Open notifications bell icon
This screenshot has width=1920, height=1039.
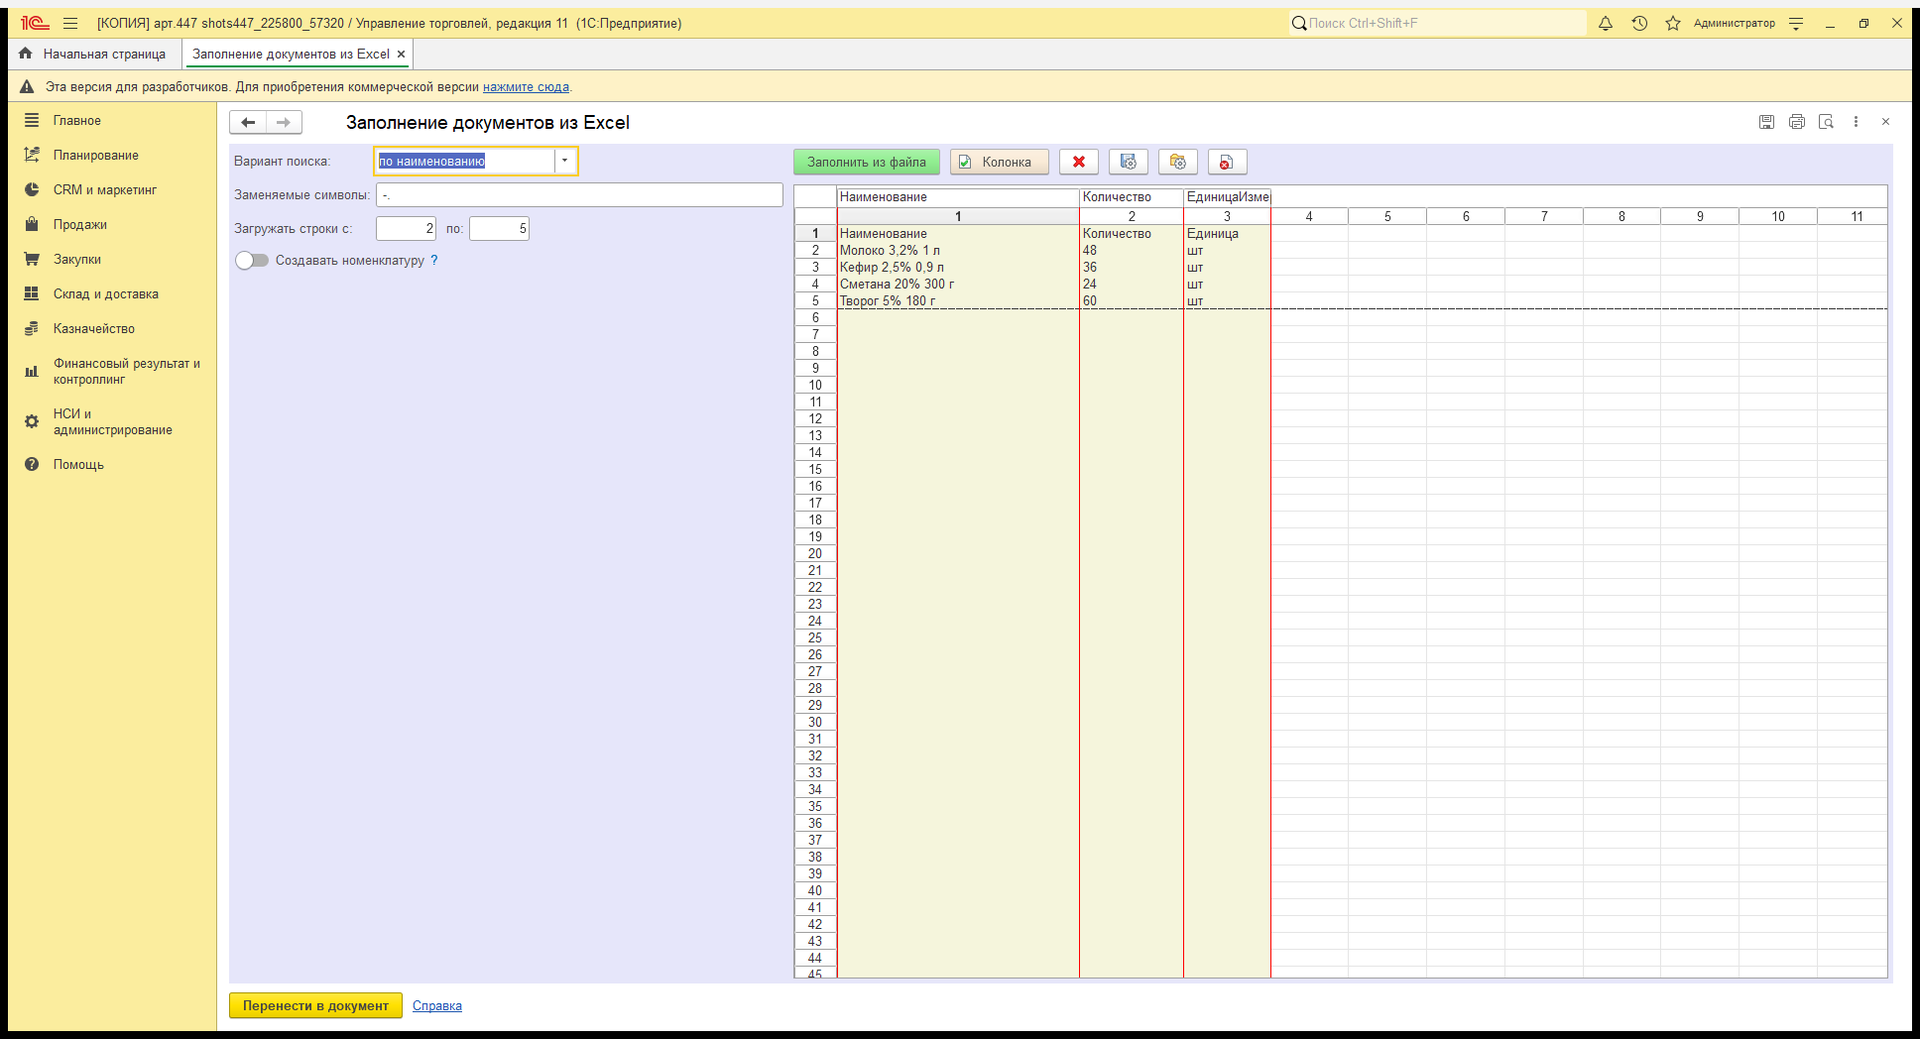(1605, 23)
